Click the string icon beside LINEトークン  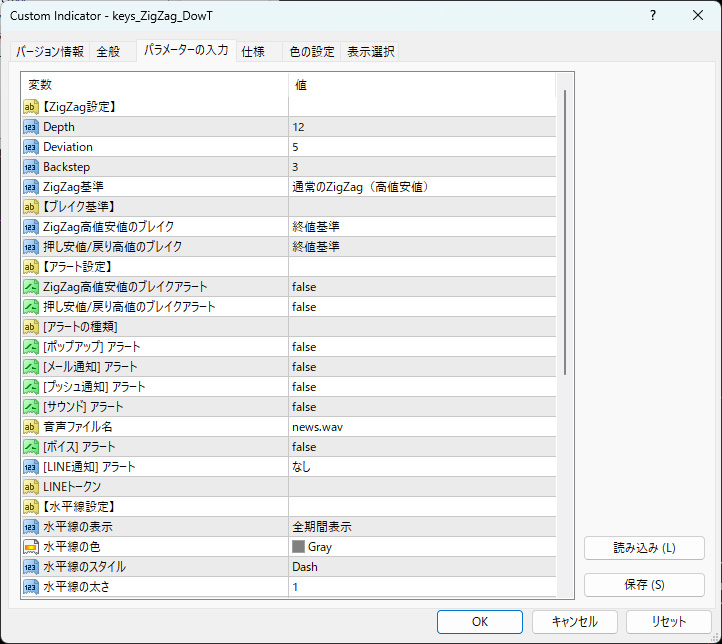[30, 487]
